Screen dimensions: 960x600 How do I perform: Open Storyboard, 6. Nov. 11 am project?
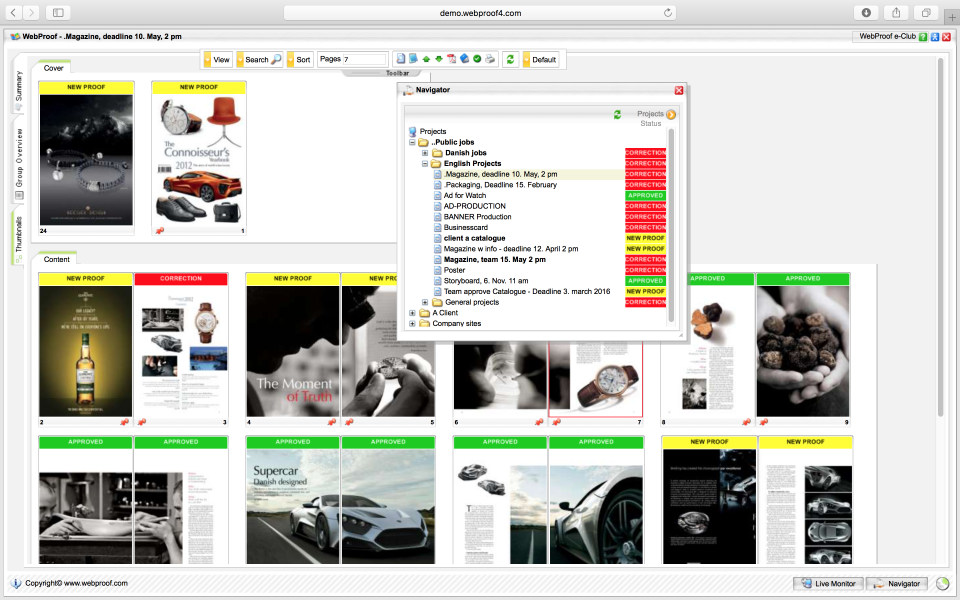[486, 280]
